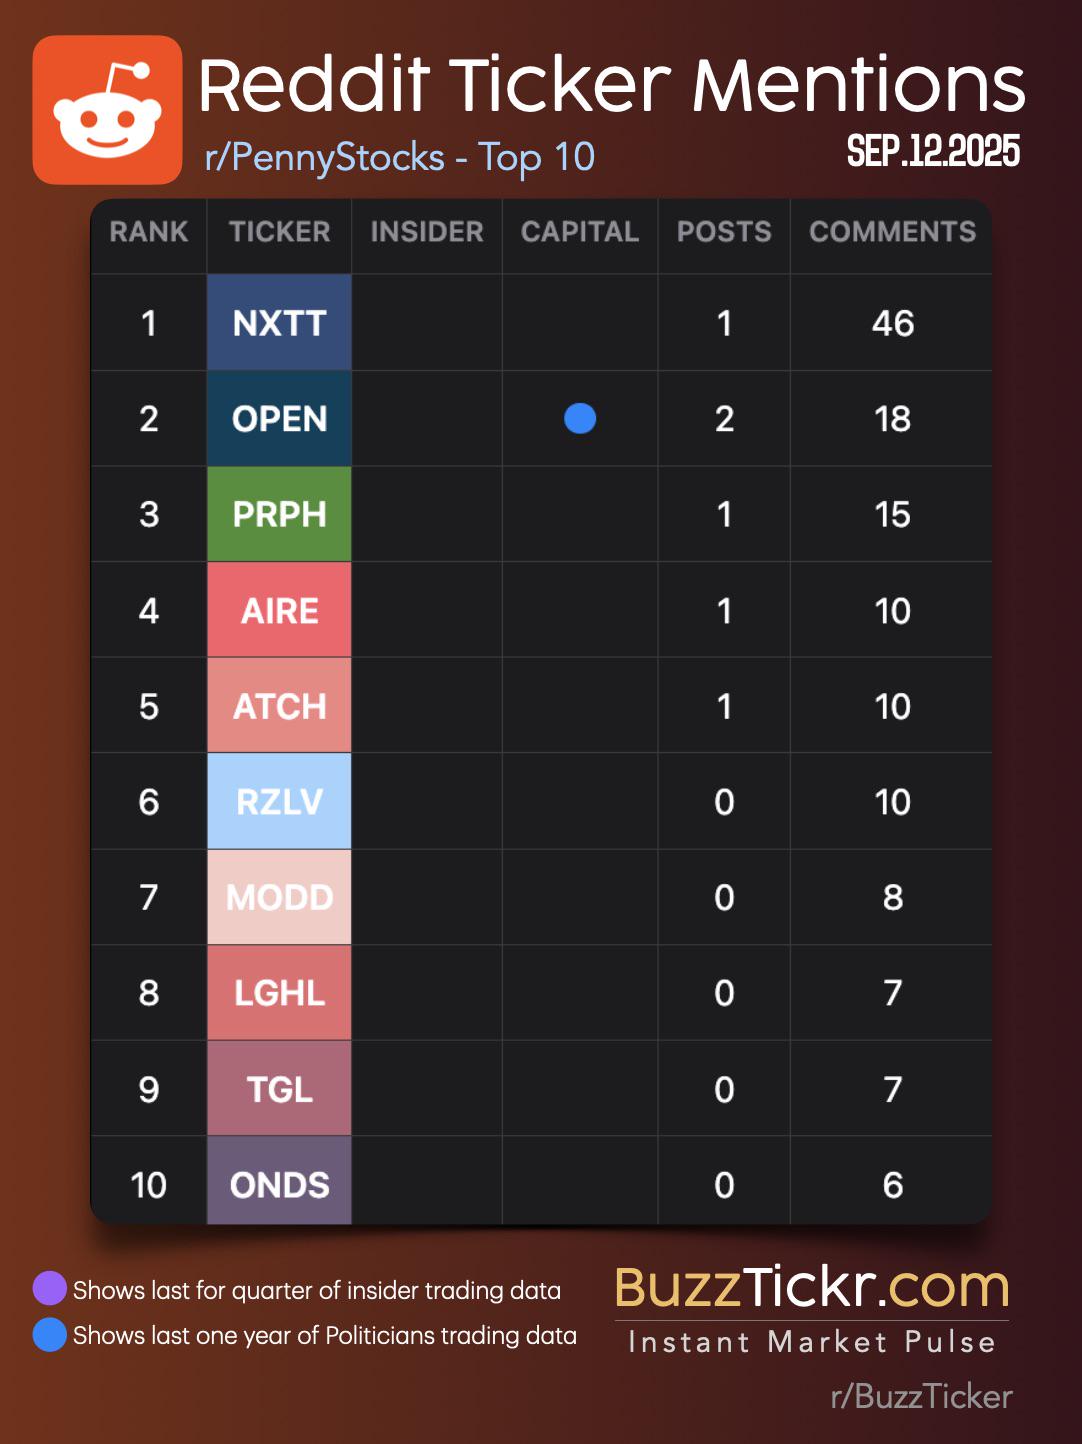This screenshot has width=1082, height=1444.
Task: Select the OPEN ticker cell
Action: 279,418
